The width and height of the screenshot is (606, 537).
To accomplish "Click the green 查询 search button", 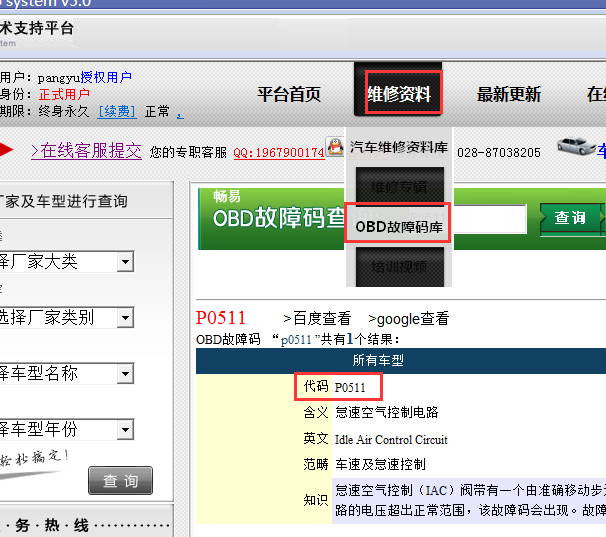I will (x=570, y=218).
